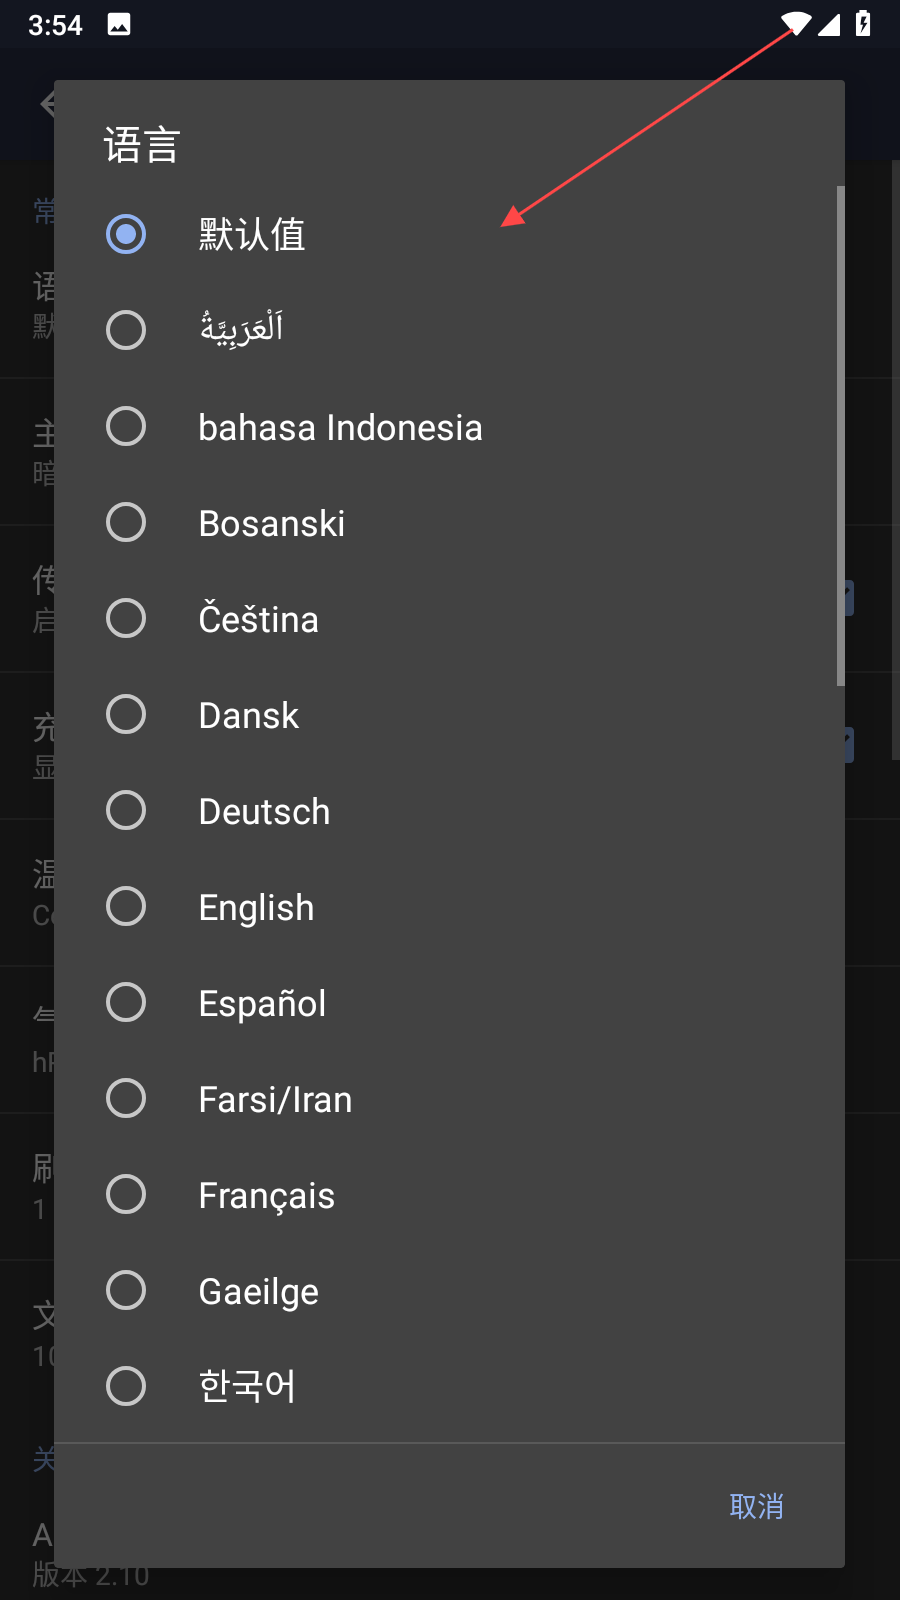Tap the back arrow behind dialog
Viewport: 900px width, 1600px height.
pos(47,103)
